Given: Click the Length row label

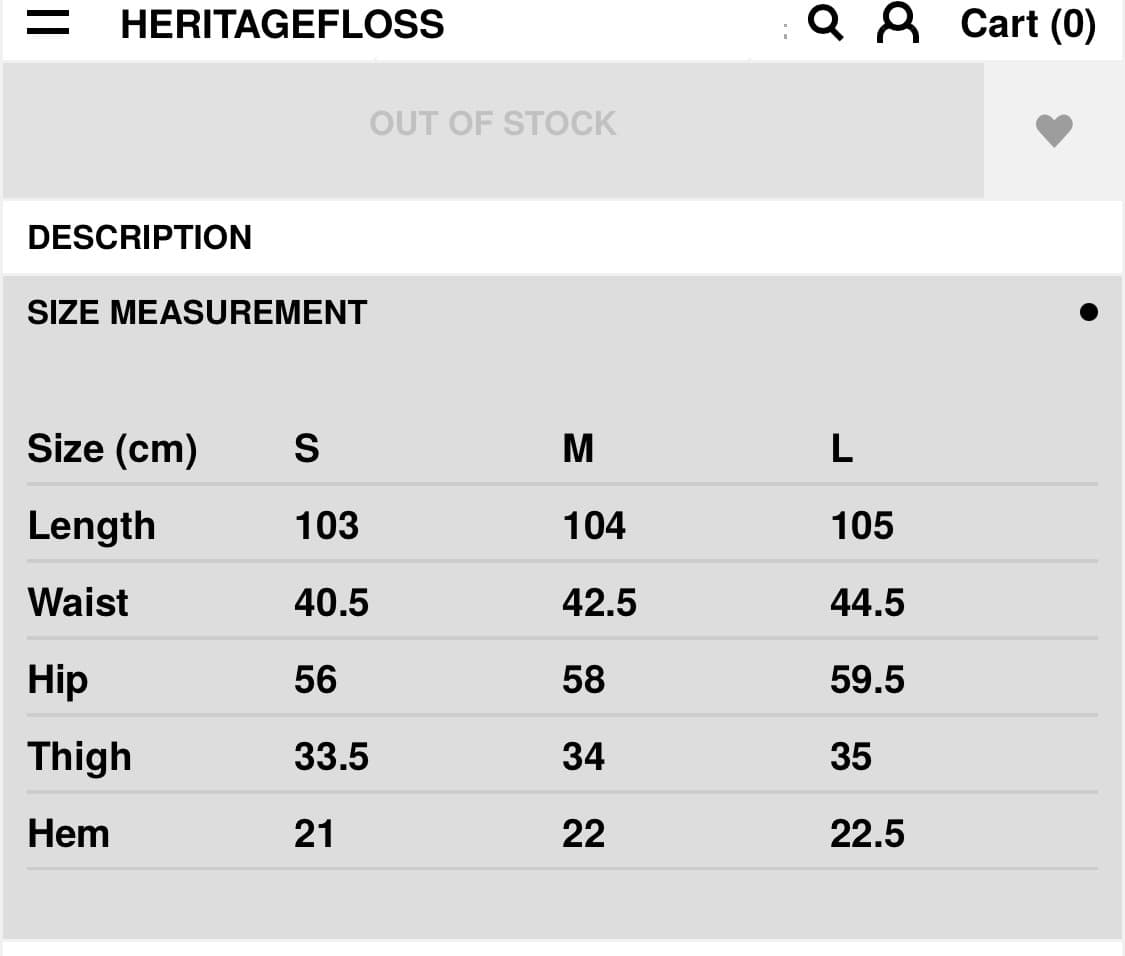Looking at the screenshot, I should pos(92,525).
